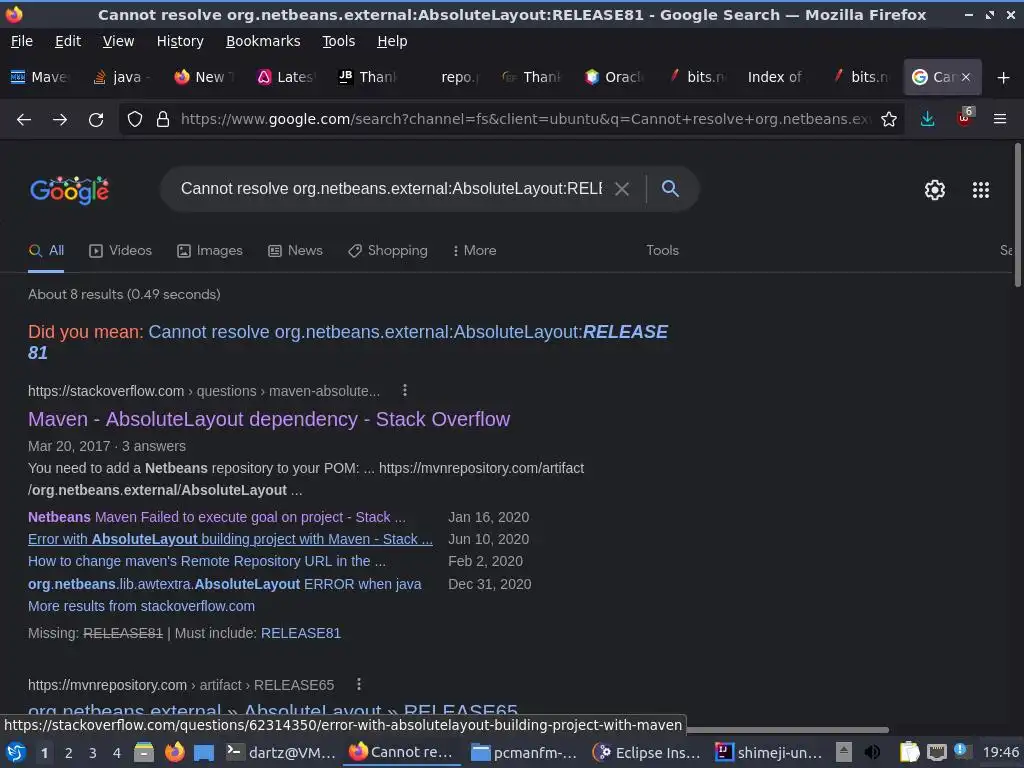This screenshot has width=1024, height=768.
Task: Open the File menu
Action: click(22, 41)
